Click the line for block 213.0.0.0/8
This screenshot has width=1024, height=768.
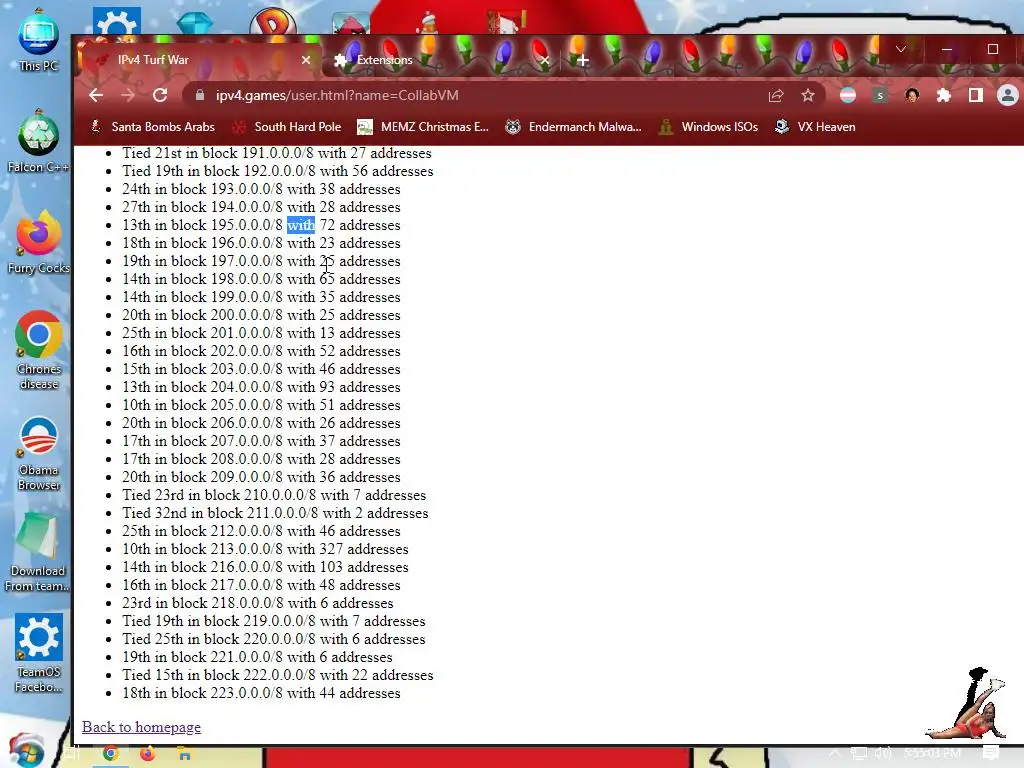tap(265, 549)
